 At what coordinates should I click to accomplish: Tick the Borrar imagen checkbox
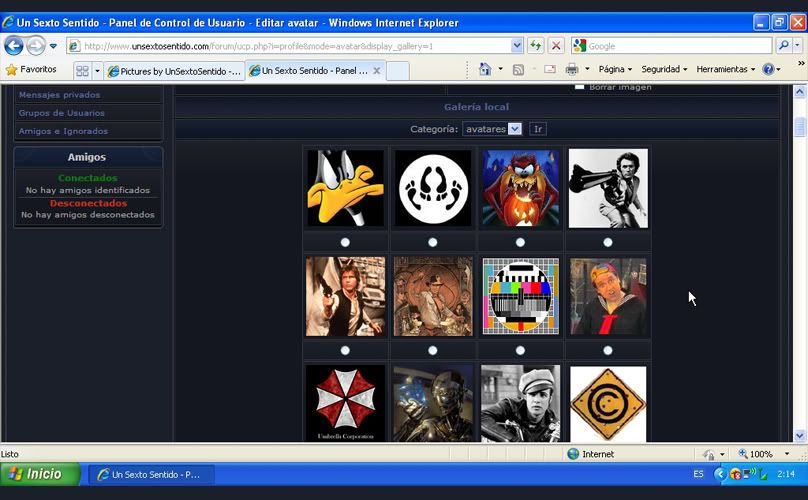[x=579, y=87]
